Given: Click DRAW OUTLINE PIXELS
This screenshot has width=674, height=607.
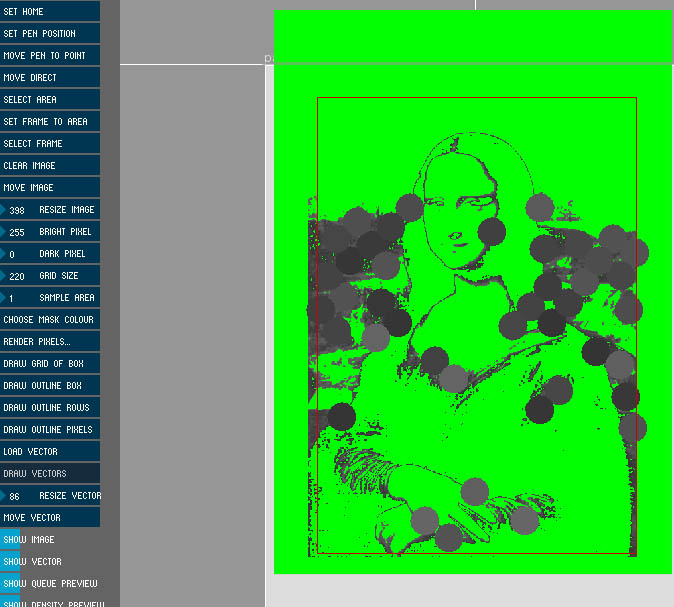Looking at the screenshot, I should pos(50,429).
